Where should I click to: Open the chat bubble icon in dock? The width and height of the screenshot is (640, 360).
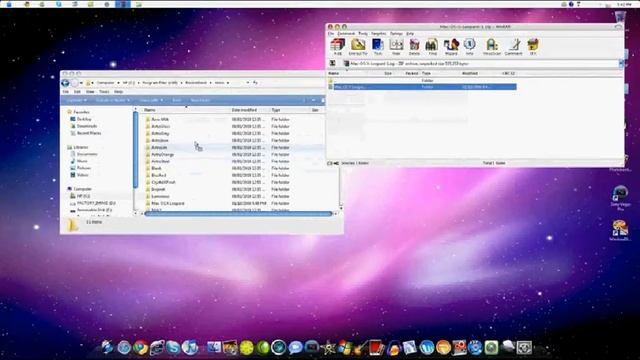[295, 347]
